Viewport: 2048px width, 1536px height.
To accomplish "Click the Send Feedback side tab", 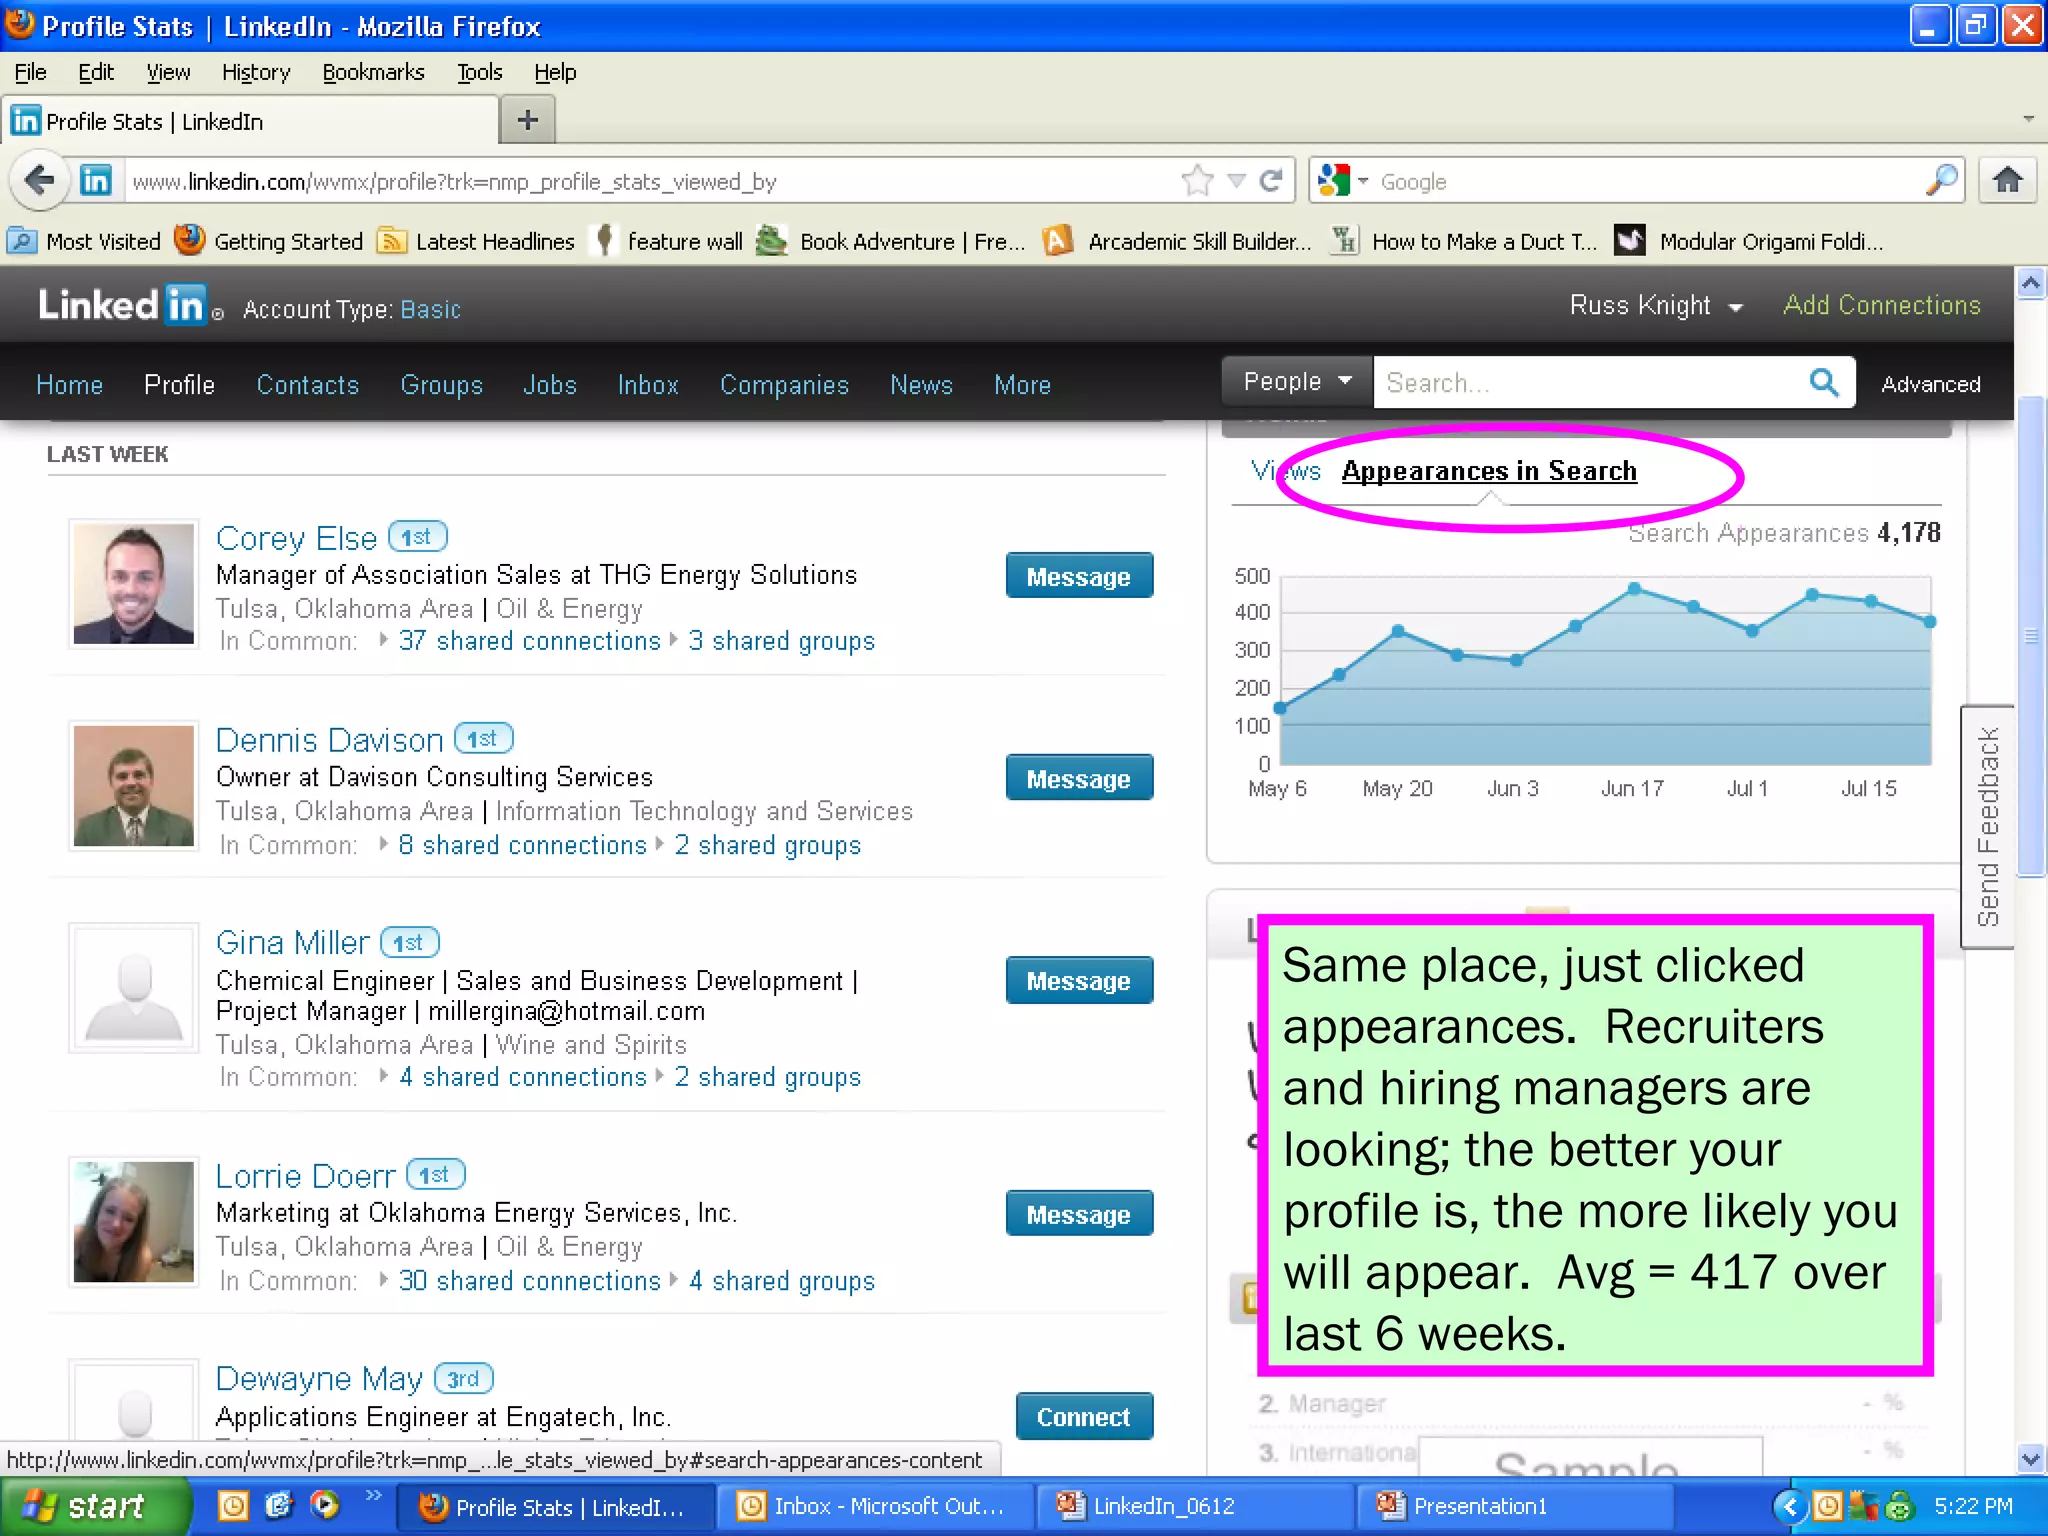I will pos(1988,826).
